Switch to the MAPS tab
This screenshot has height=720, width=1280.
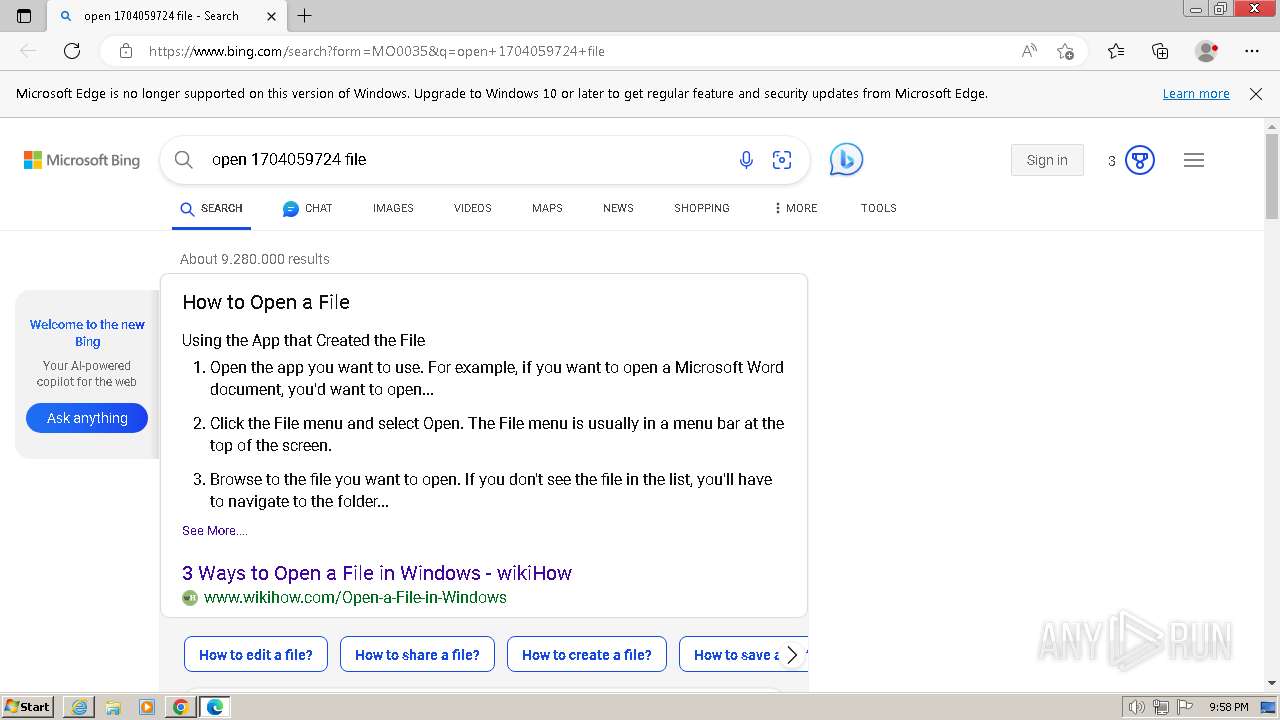coord(547,209)
